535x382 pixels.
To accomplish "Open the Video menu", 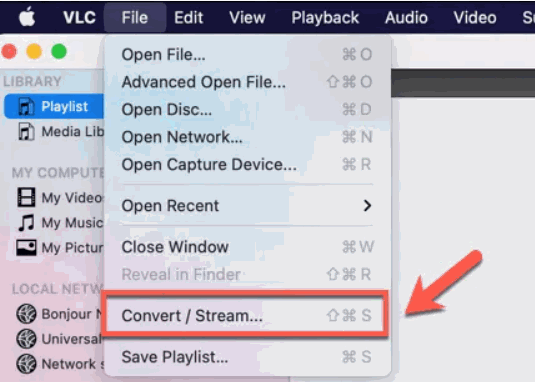I will click(475, 17).
